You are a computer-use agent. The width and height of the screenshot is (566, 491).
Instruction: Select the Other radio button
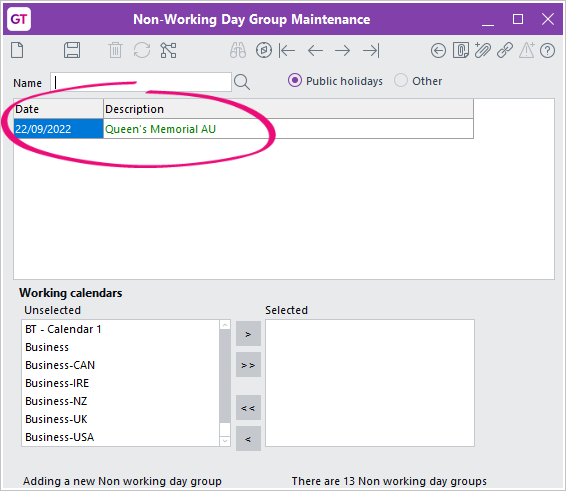point(401,80)
